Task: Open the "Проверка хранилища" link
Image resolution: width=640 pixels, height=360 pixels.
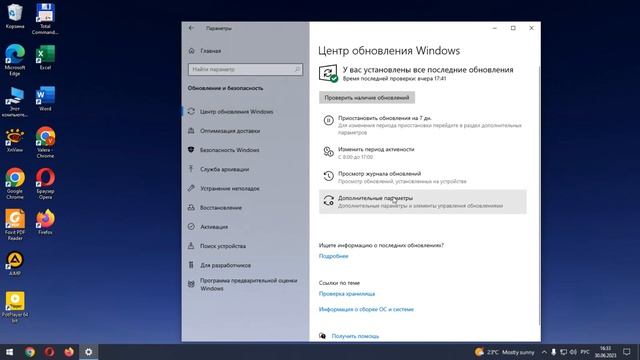Action: click(347, 294)
